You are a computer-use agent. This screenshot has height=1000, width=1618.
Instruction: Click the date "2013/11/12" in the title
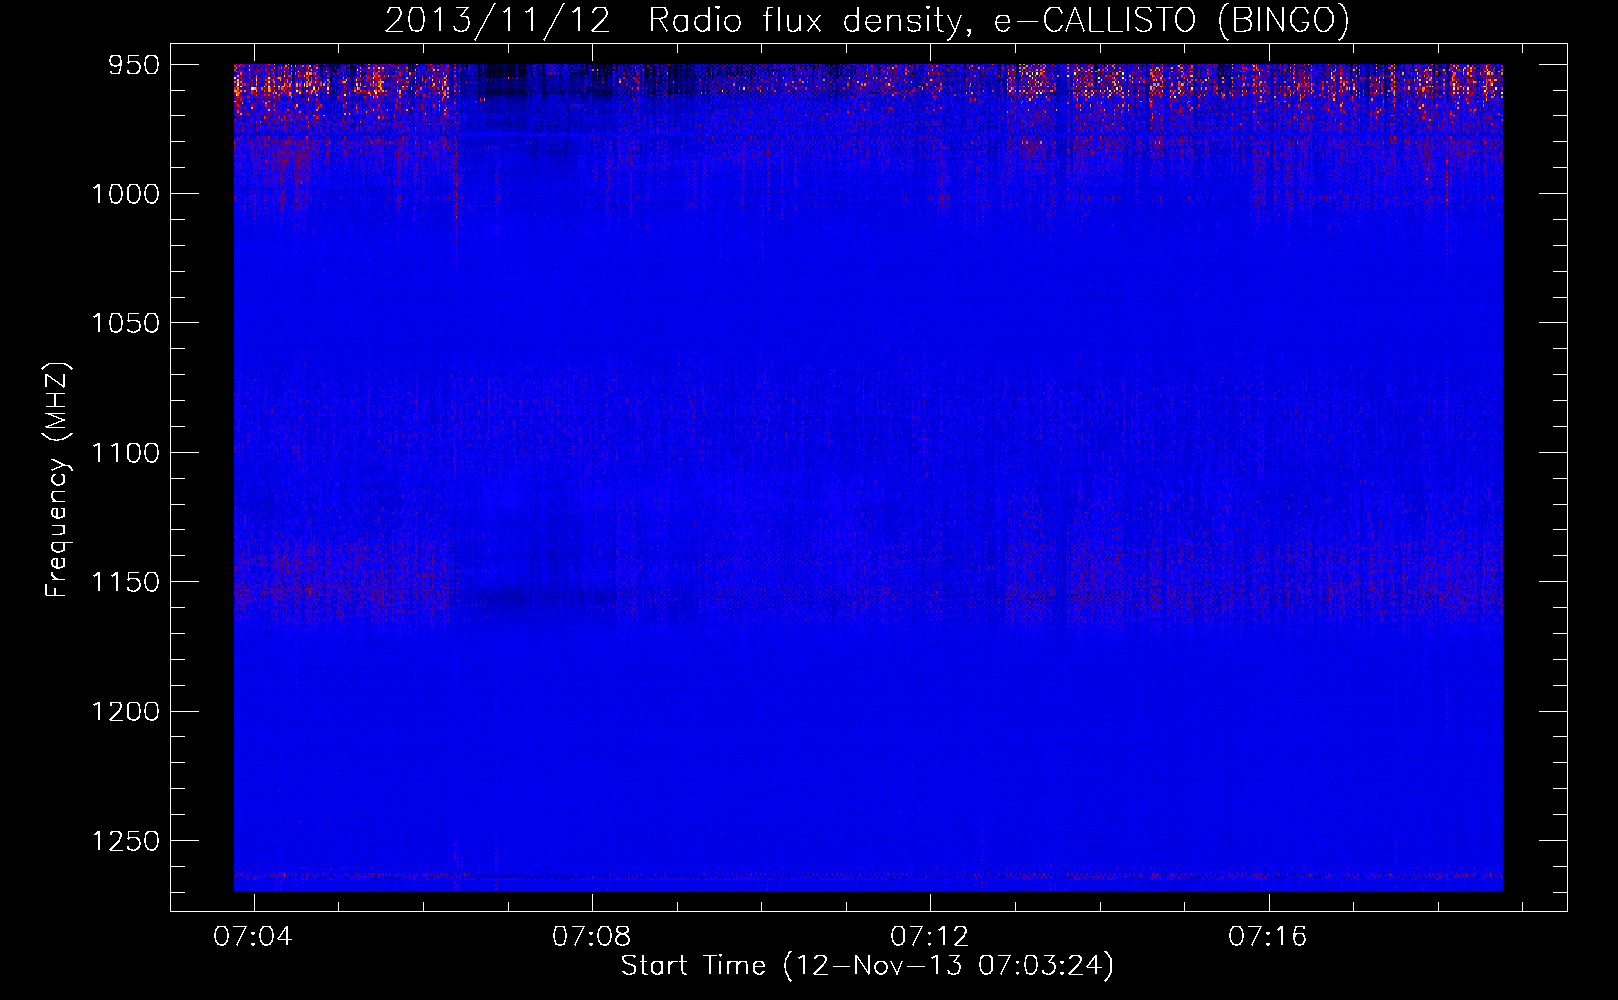click(x=498, y=20)
